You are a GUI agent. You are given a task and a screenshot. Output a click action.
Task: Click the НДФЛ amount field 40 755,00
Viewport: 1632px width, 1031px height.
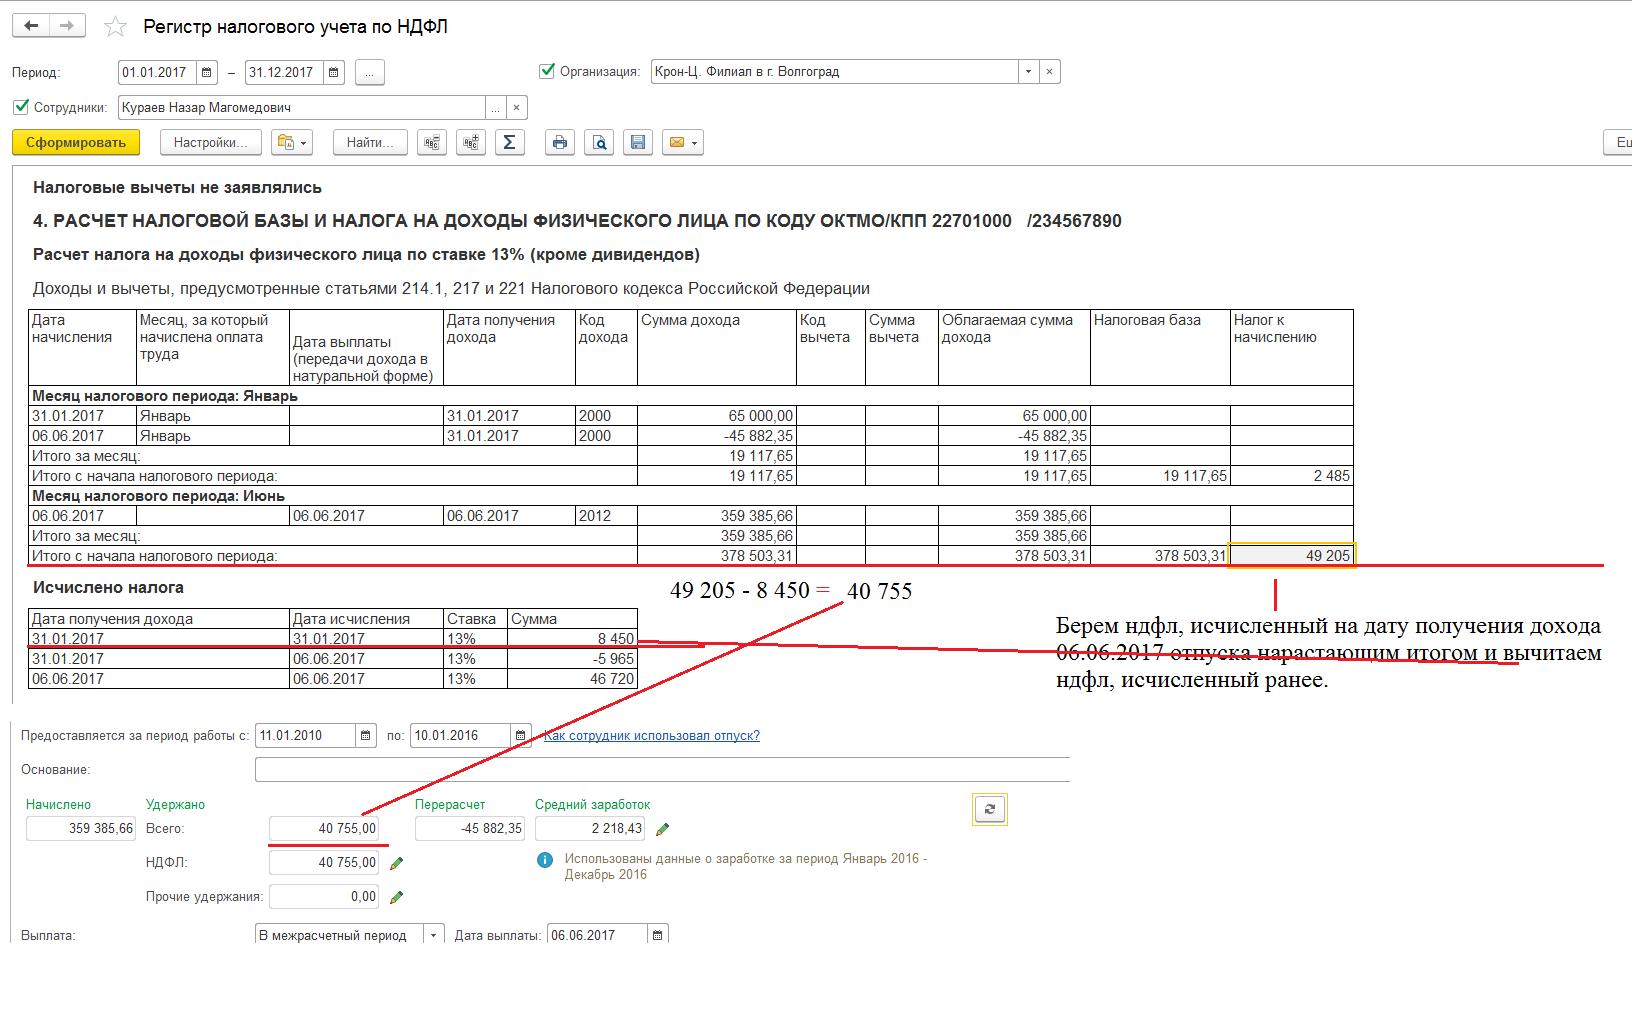click(324, 863)
